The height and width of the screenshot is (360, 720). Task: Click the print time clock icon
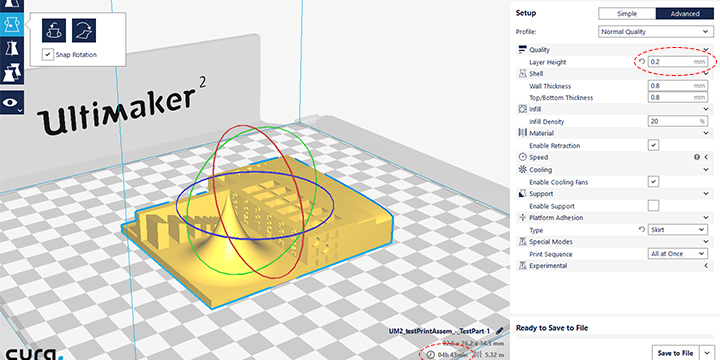pos(431,354)
